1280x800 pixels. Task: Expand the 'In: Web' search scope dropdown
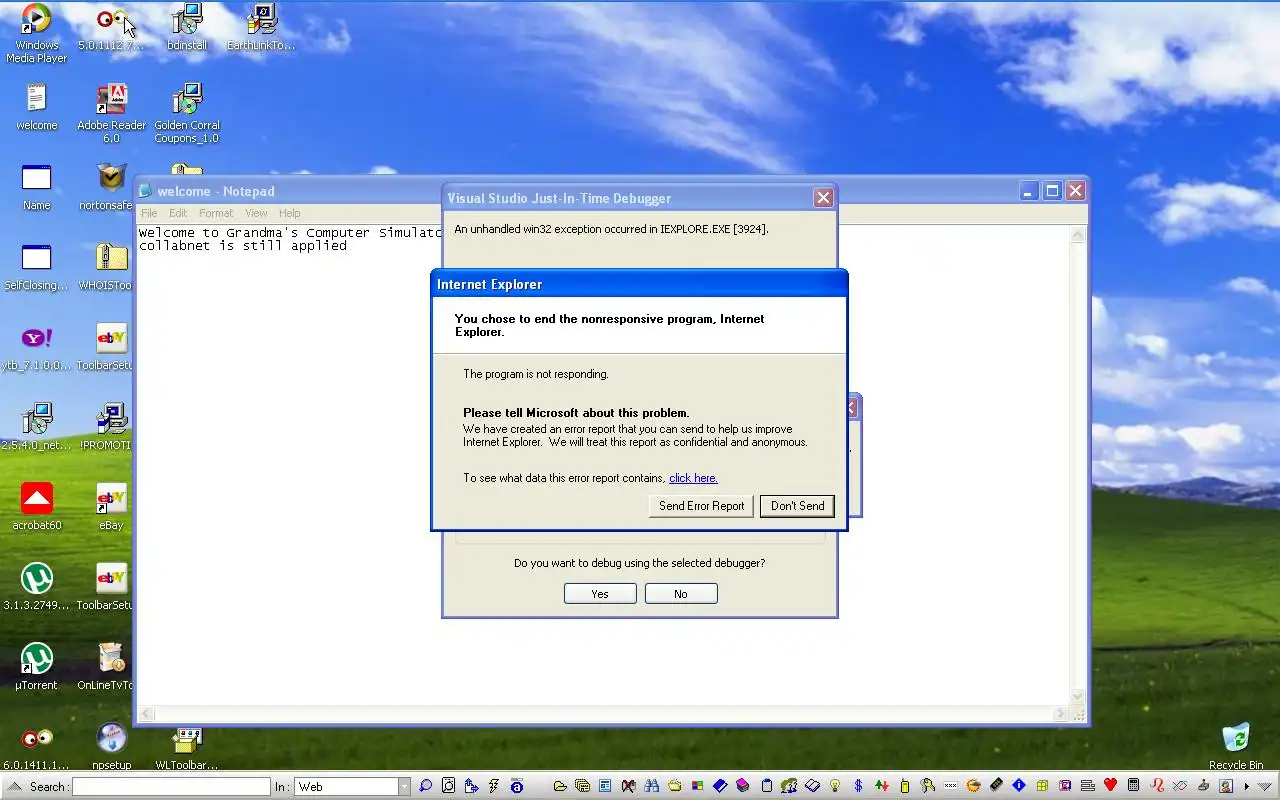(x=404, y=787)
